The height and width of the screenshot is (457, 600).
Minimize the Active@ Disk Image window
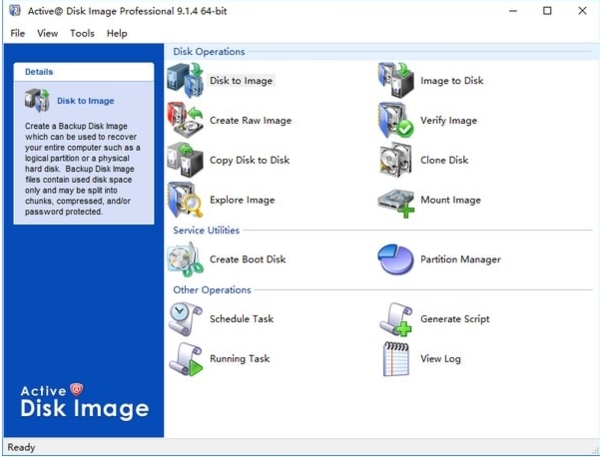pyautogui.click(x=513, y=11)
